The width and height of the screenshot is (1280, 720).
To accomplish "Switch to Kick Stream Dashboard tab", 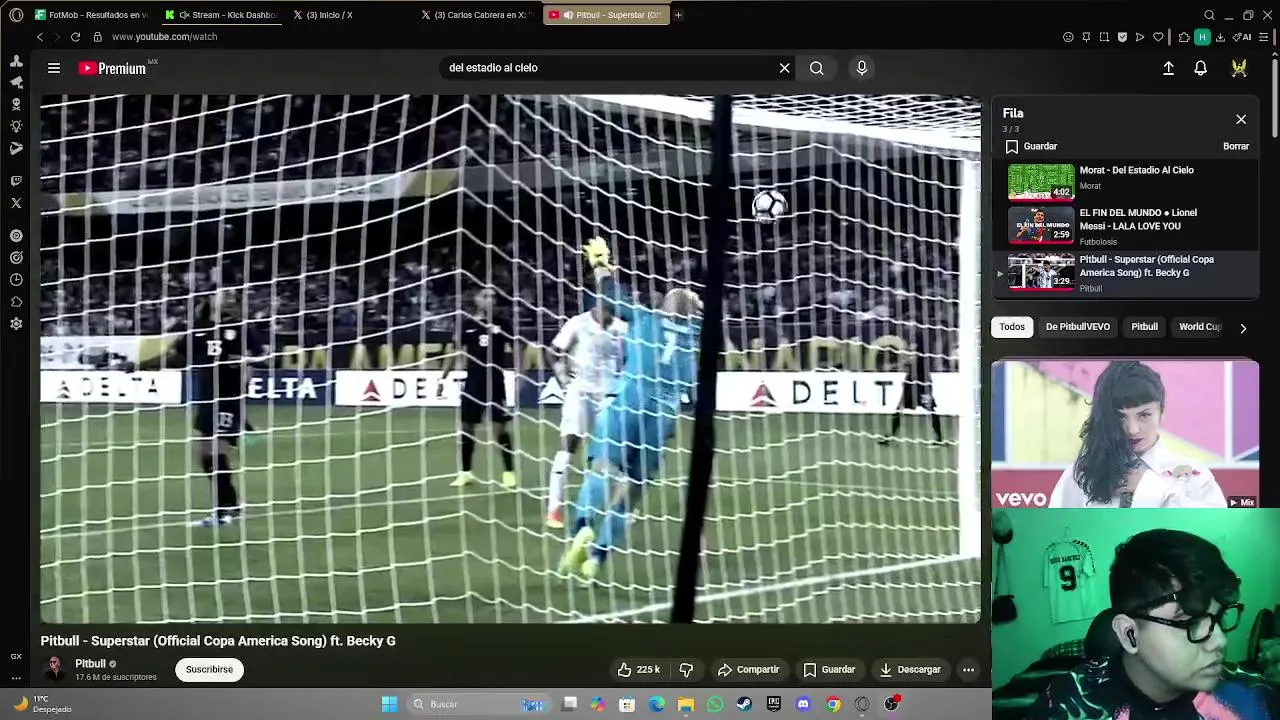I will point(222,15).
